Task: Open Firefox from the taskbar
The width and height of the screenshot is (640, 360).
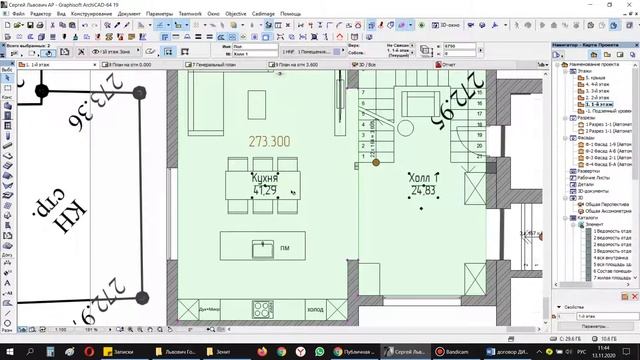Action: tap(262, 351)
